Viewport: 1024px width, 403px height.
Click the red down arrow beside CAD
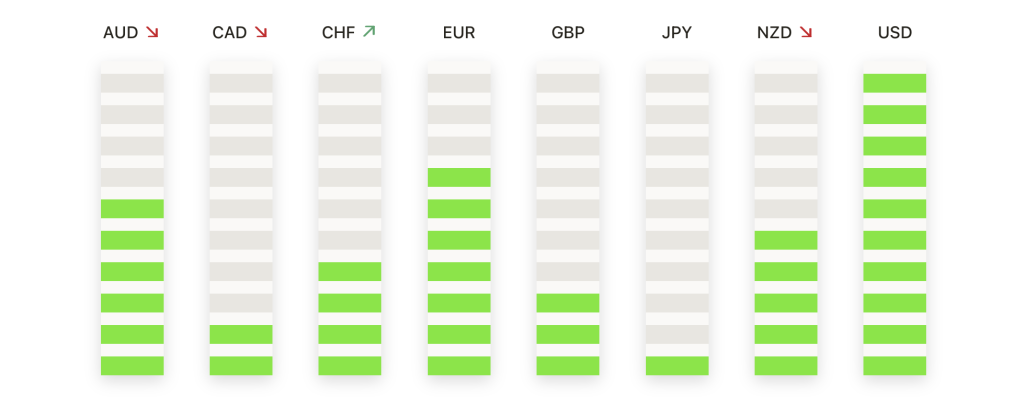[261, 32]
